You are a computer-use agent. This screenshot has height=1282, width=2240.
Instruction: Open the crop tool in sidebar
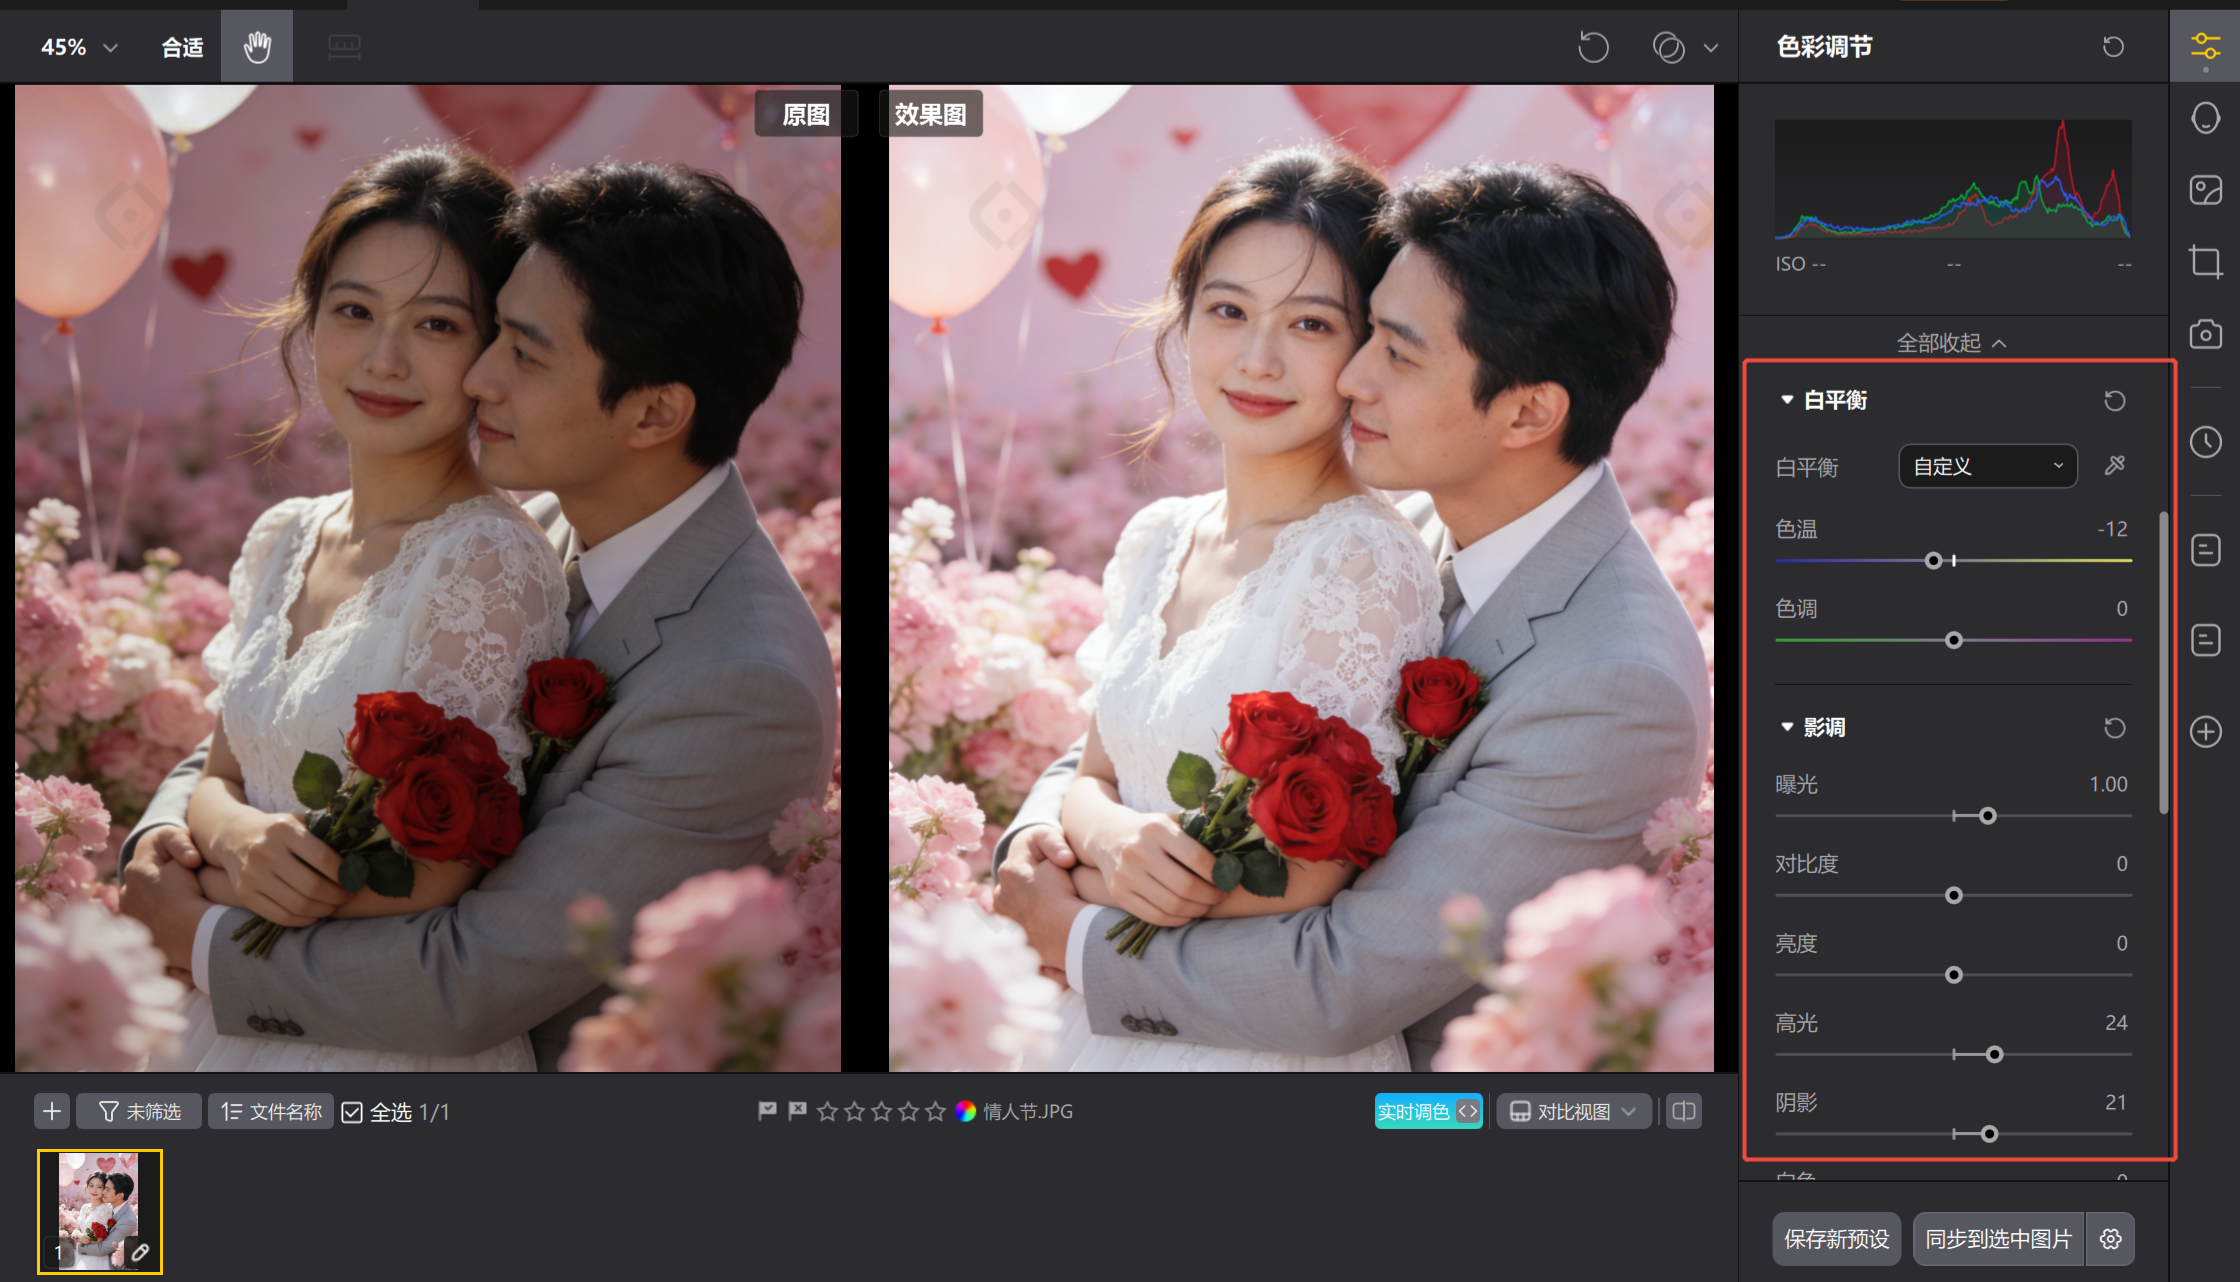click(2205, 261)
